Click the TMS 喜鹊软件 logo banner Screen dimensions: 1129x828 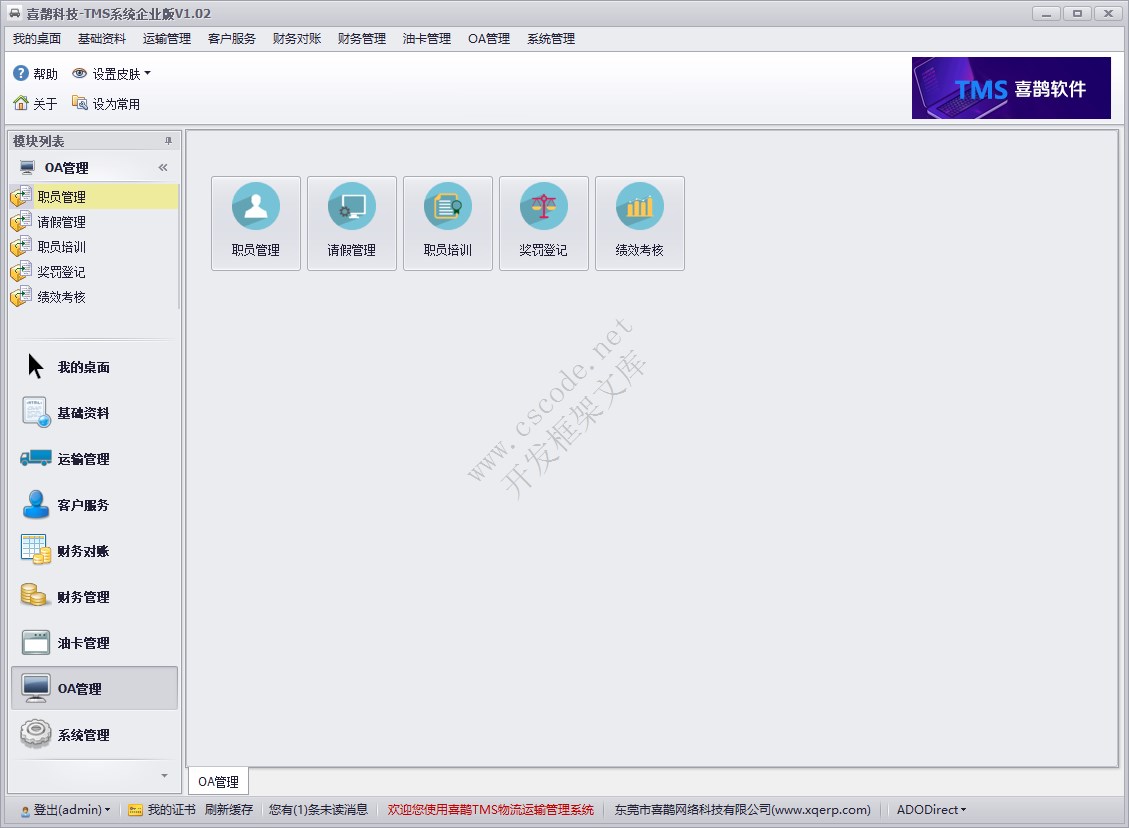(x=1011, y=88)
